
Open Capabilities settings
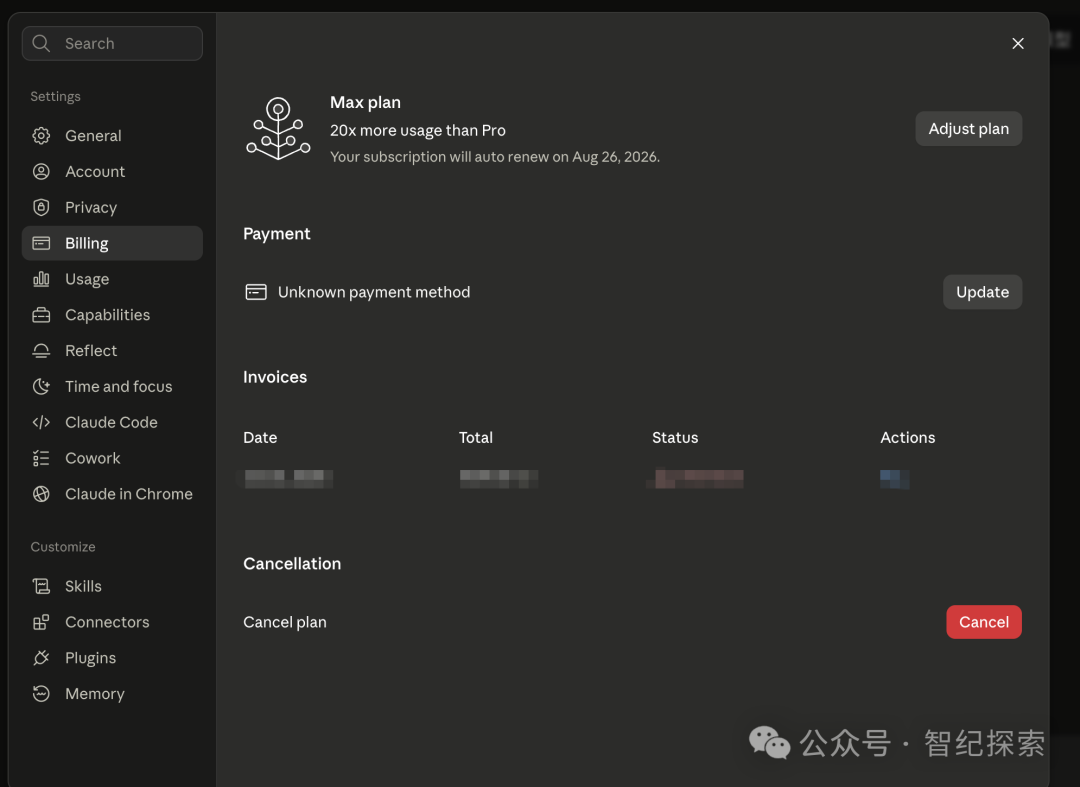click(x=112, y=315)
